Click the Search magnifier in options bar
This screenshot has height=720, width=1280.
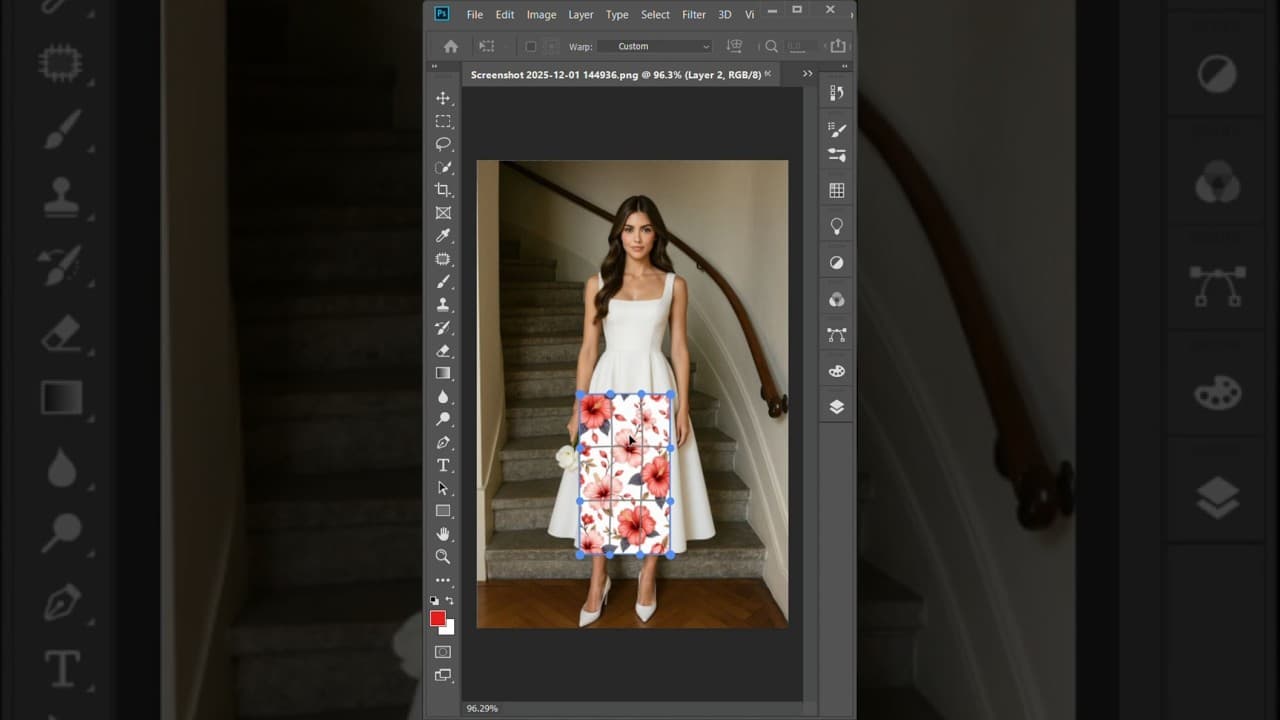point(771,46)
